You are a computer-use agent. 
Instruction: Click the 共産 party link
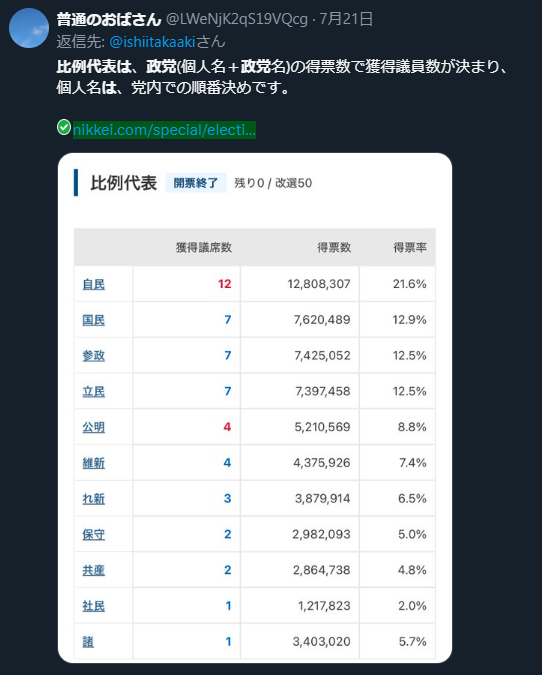click(93, 570)
